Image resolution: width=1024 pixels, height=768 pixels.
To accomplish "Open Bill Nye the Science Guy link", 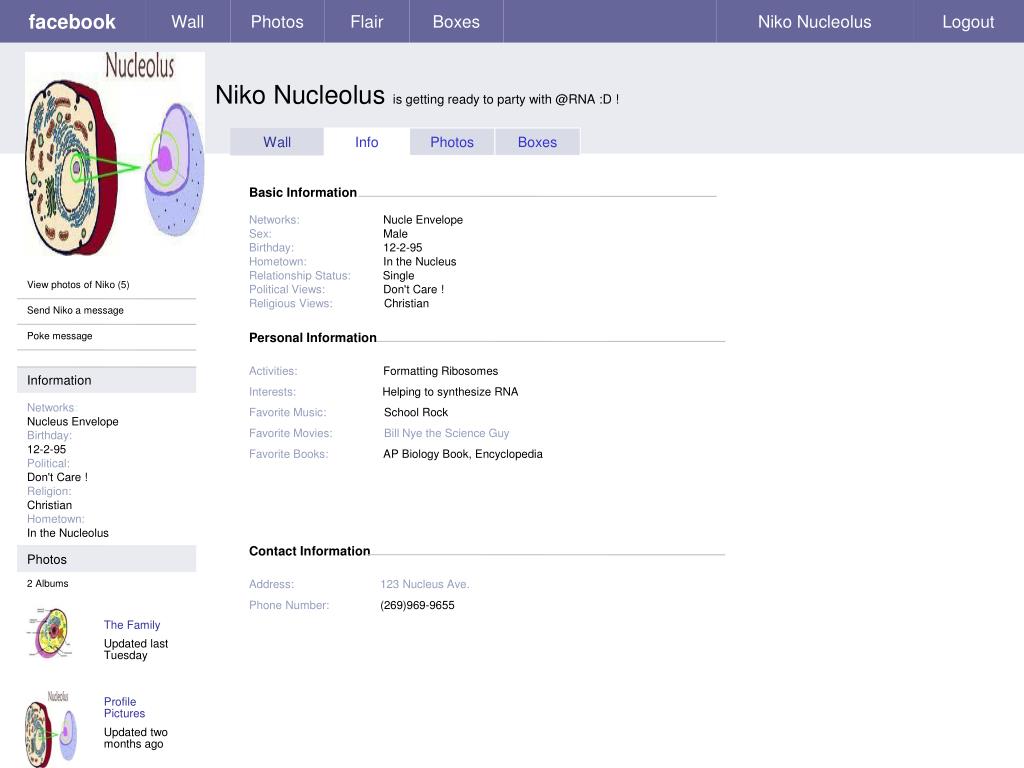I will pyautogui.click(x=446, y=433).
